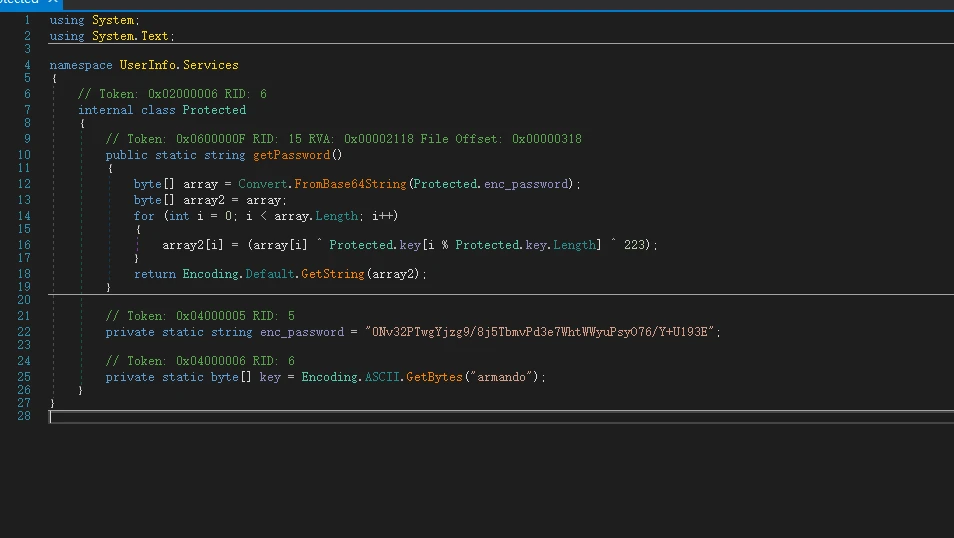Click the "armando" string literal

pyautogui.click(x=501, y=377)
